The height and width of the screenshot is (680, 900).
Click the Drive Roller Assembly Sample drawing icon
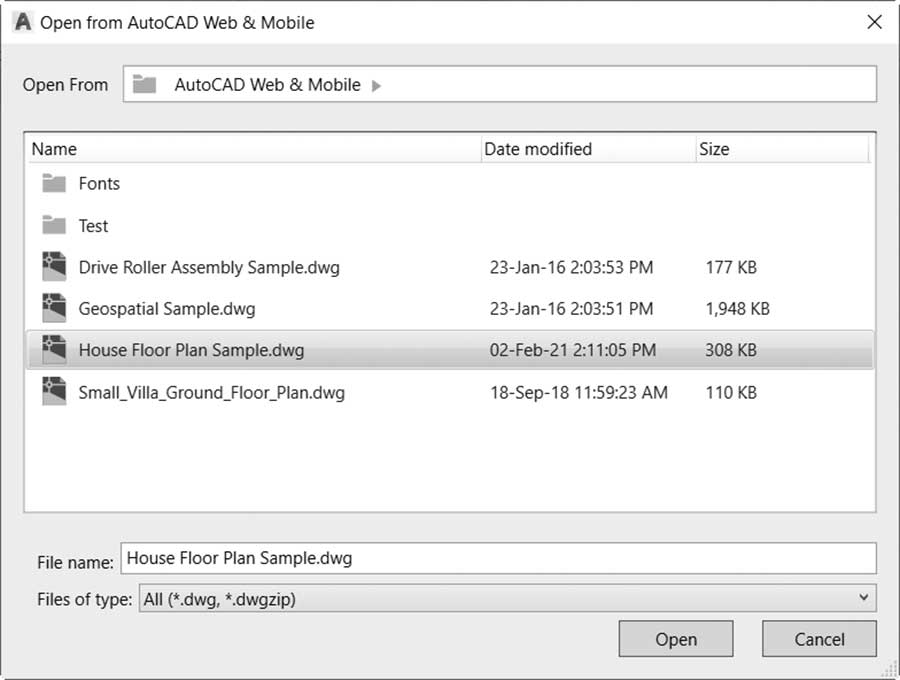[x=54, y=267]
